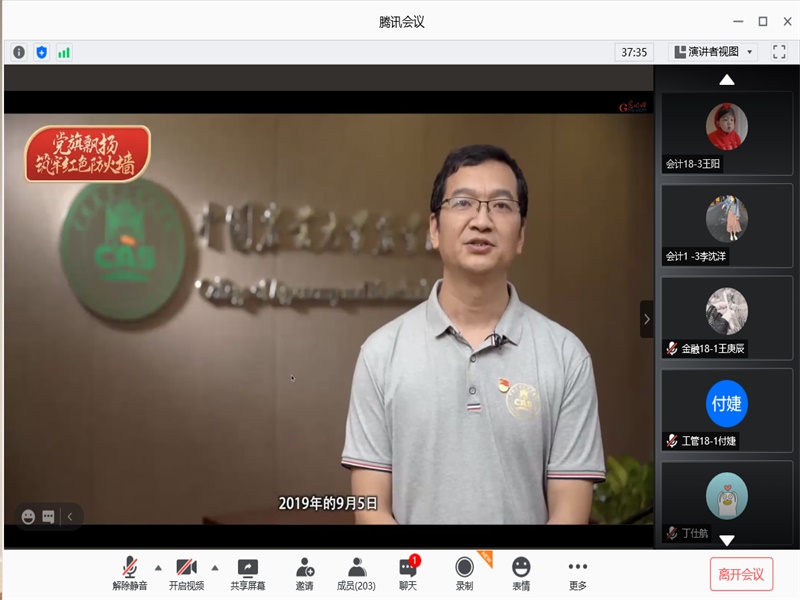Expand video options arrow beside 开启视频
This screenshot has width=800, height=600.
coord(215,567)
